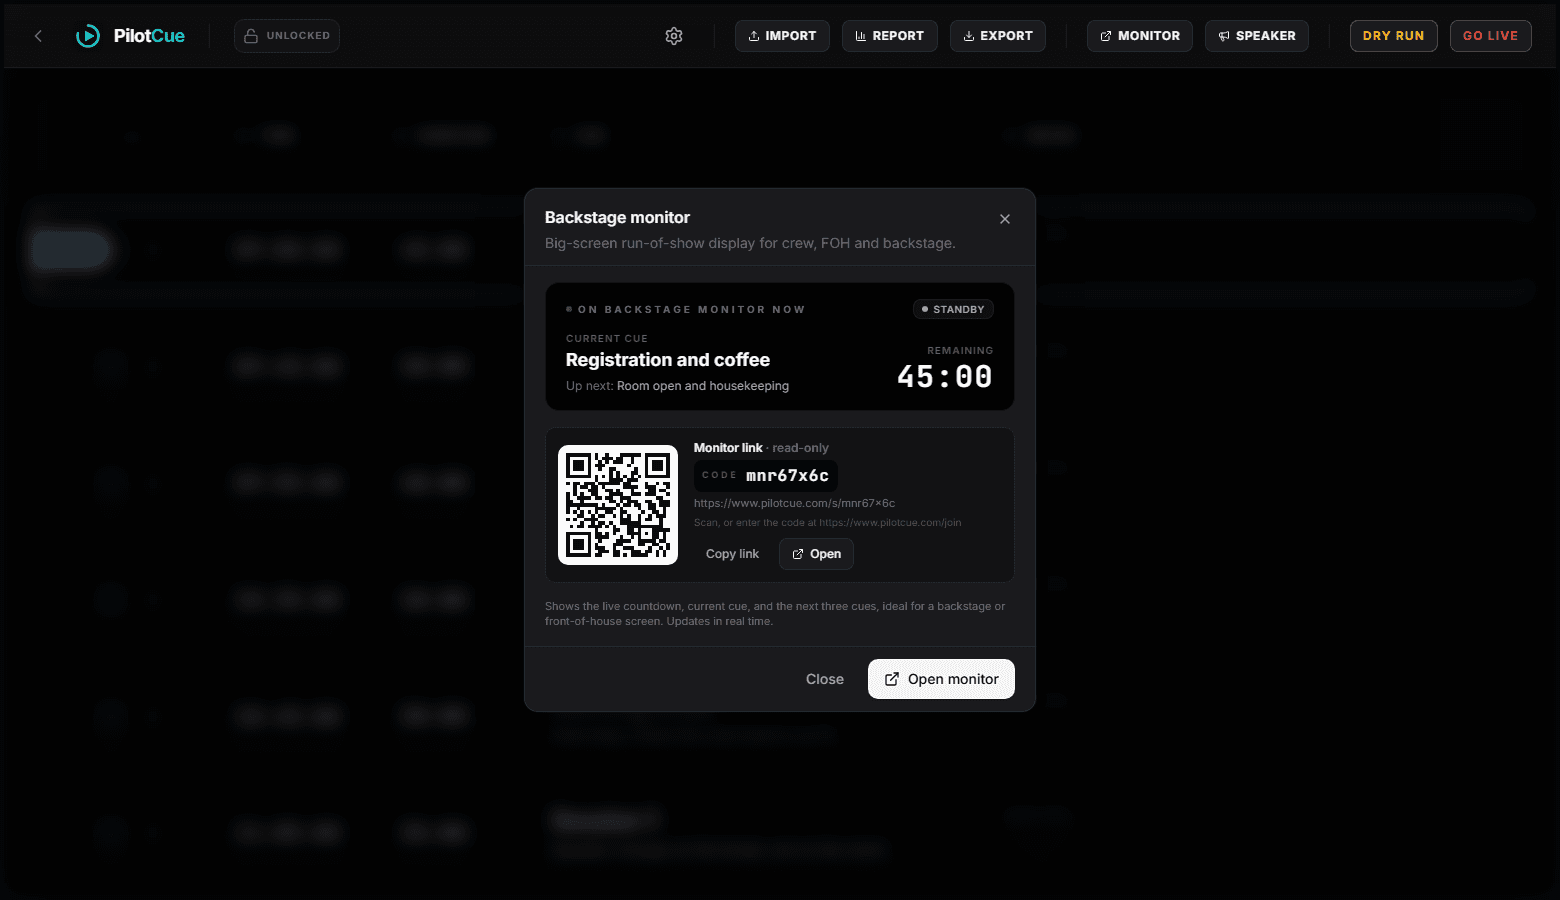
Task: Toggle the Unlocked lock button
Action: tap(287, 36)
